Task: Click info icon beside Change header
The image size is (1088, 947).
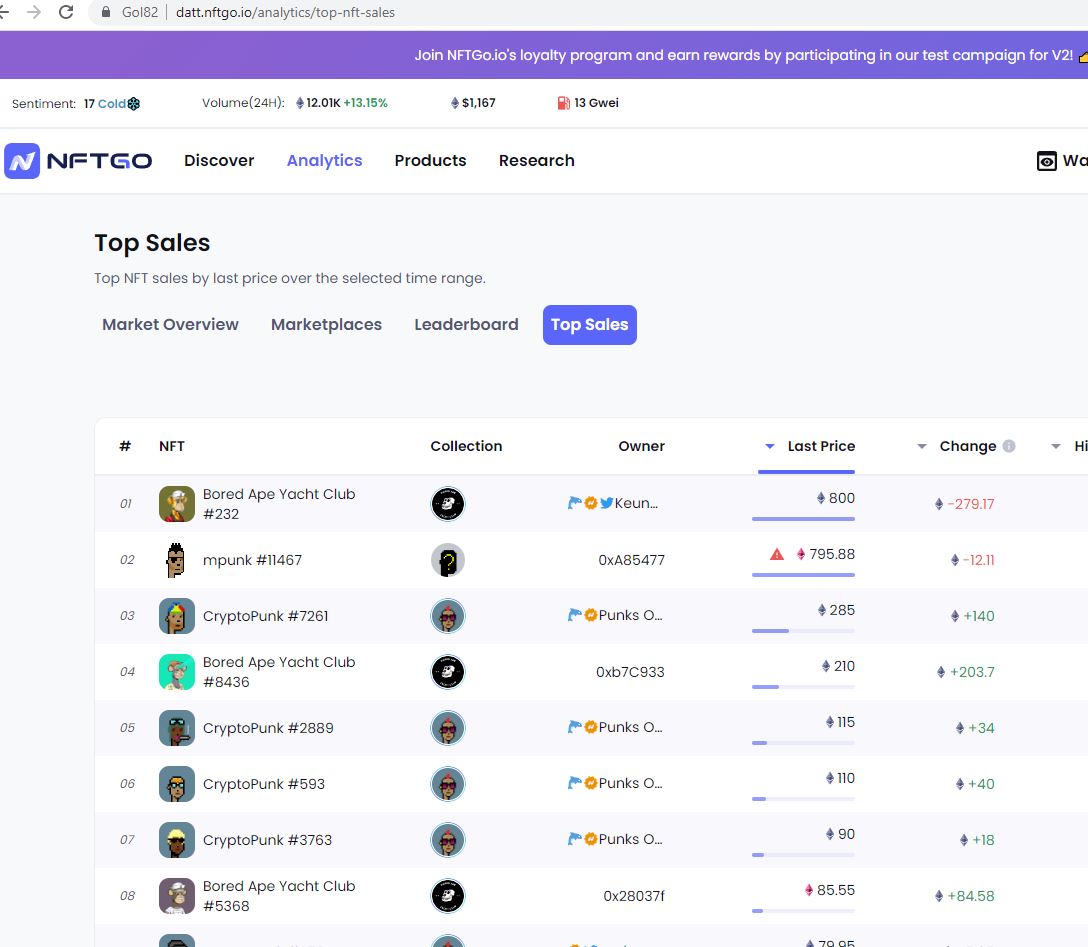Action: pos(1009,446)
